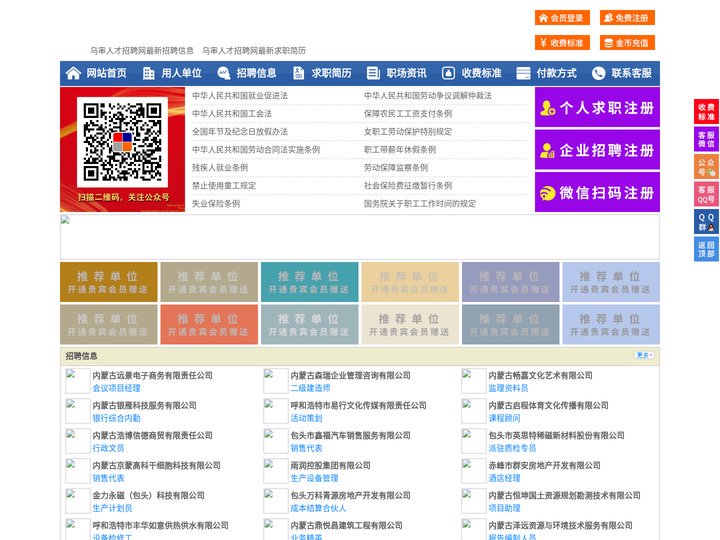Open the 劳动保障监察条例 link

coord(396,168)
